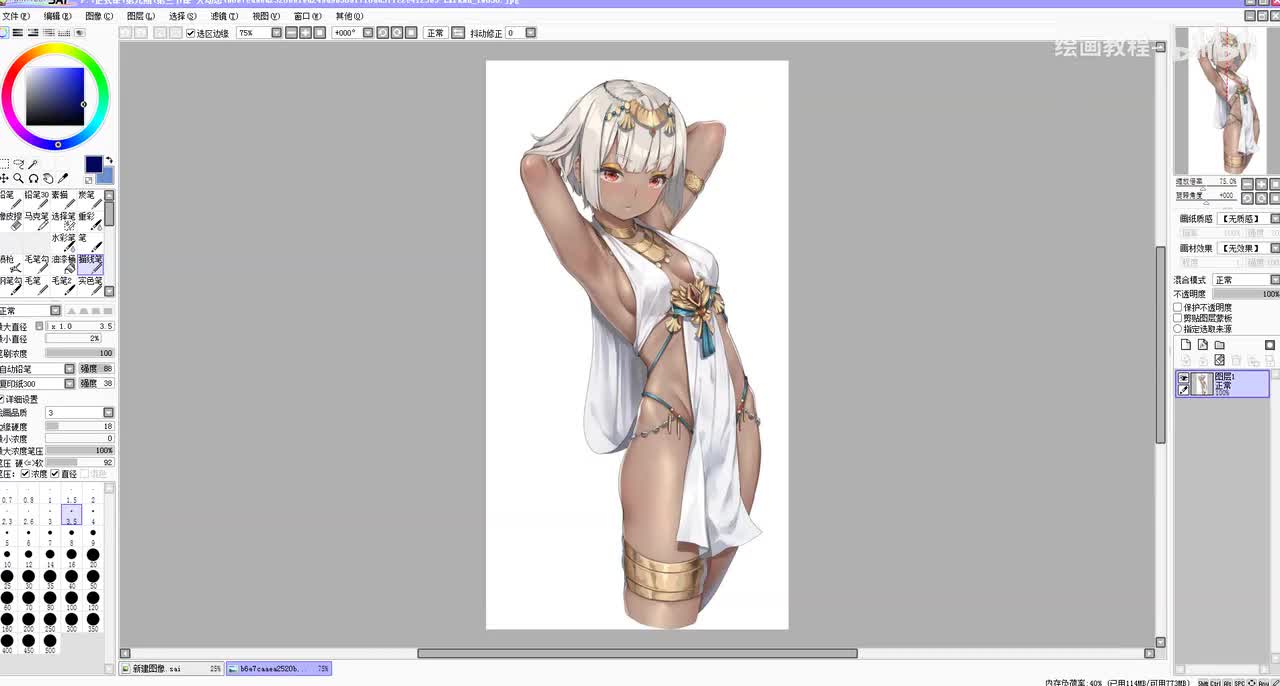The width and height of the screenshot is (1280, 686).
Task: Open the 混合模式 layer blend dropdown
Action: coord(1275,280)
